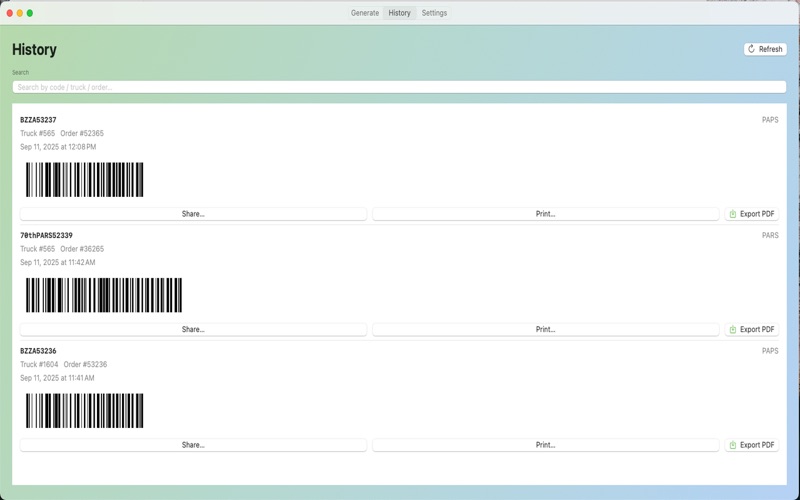Switch to the Generate tab
The image size is (800, 500).
pos(365,13)
